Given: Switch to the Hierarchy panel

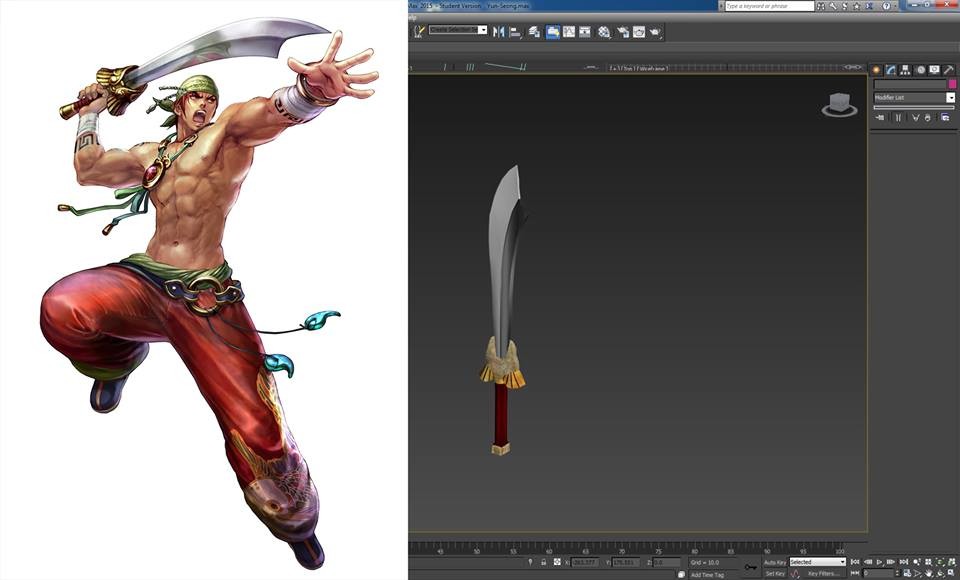Looking at the screenshot, I should 905,70.
